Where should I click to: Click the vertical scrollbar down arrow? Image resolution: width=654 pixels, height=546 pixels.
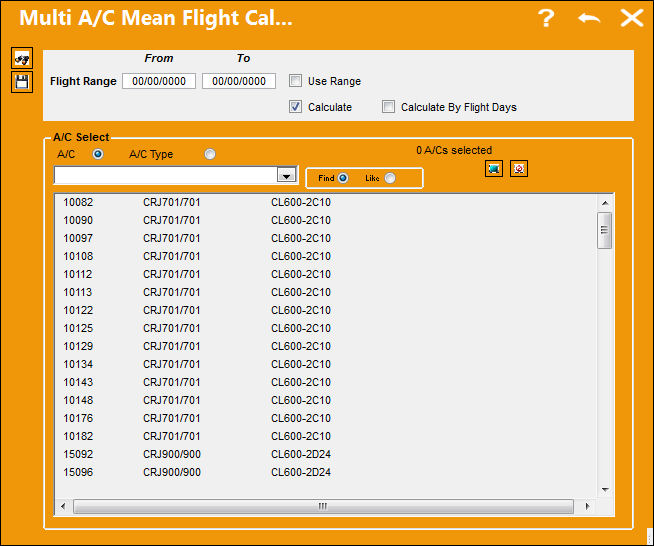pos(605,489)
